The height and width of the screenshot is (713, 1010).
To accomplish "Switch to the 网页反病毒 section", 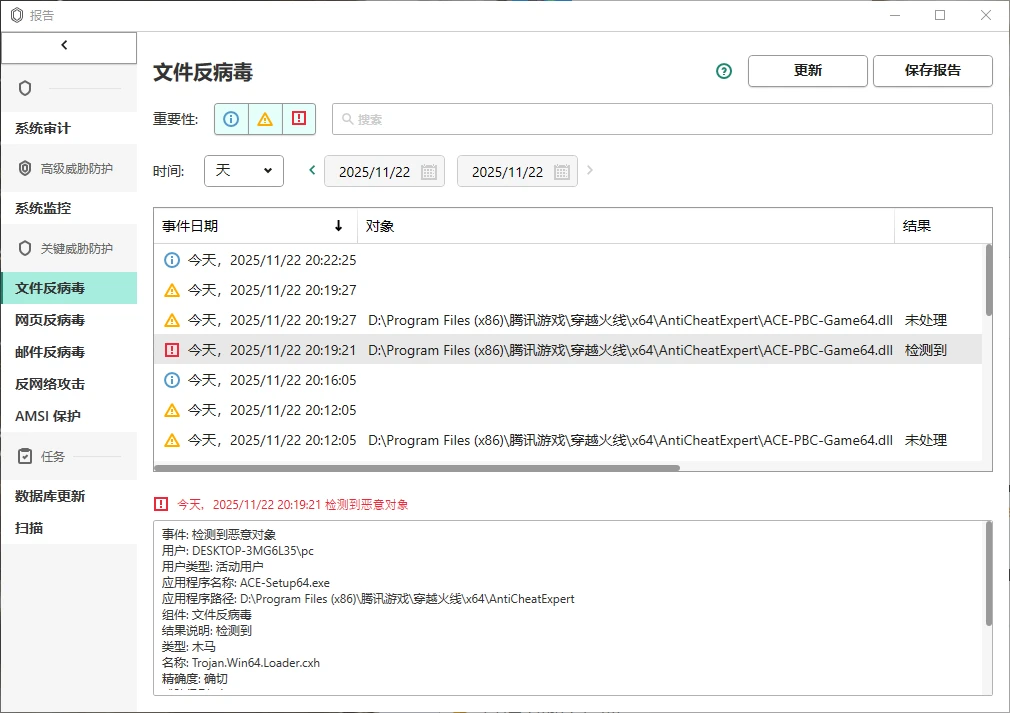I will (x=49, y=319).
